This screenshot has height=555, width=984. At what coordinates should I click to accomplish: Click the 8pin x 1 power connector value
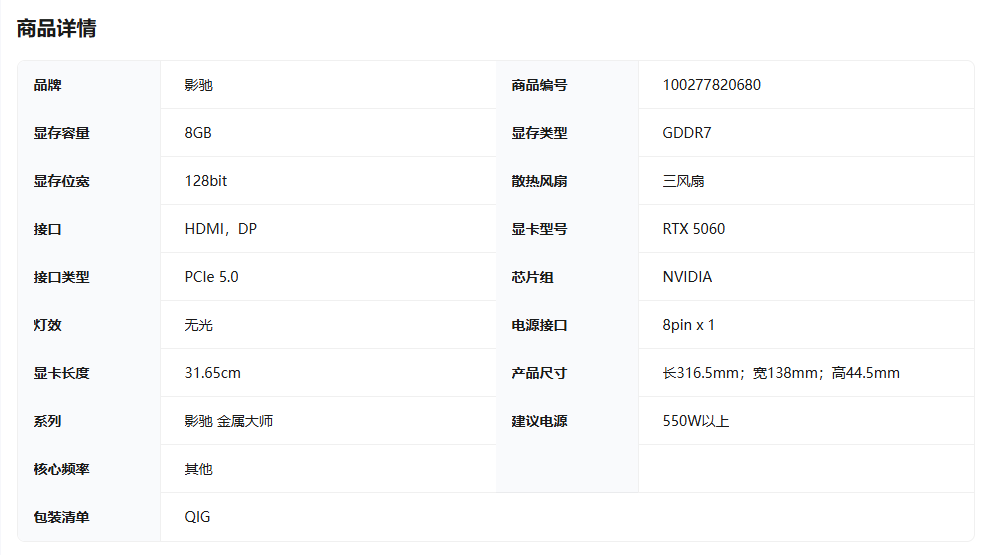click(688, 325)
